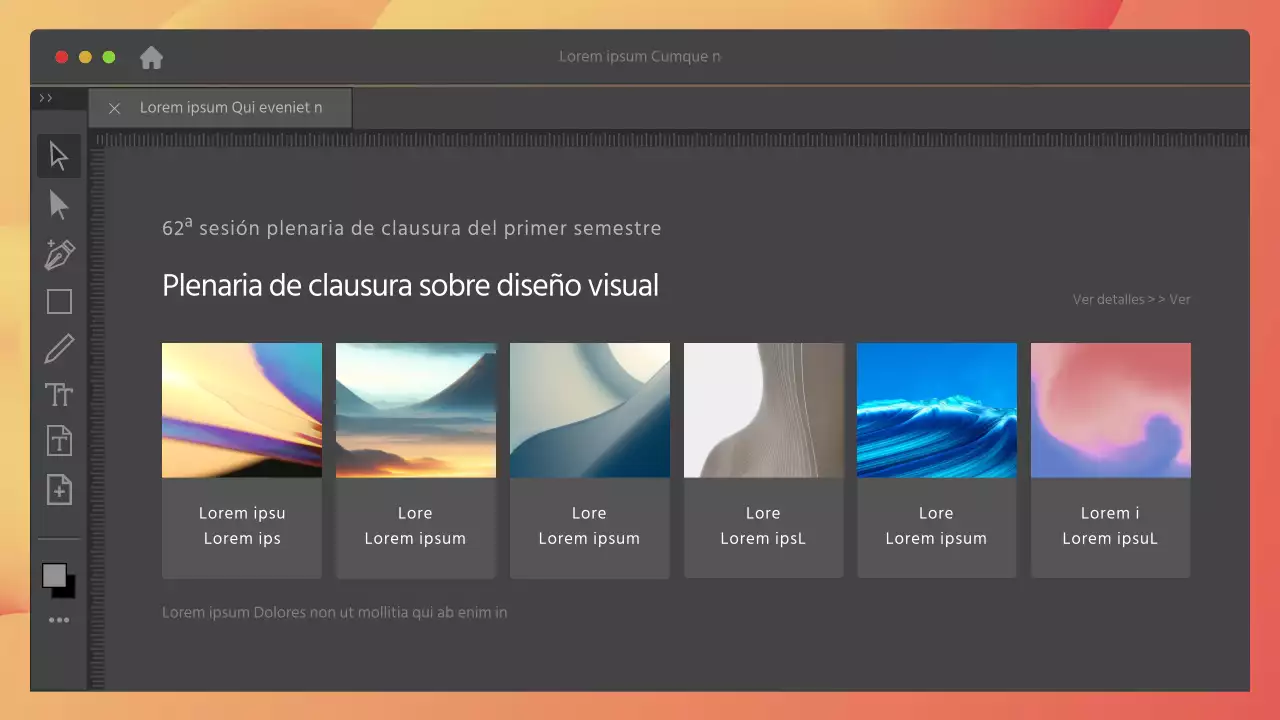
Task: Click the Add Page tool
Action: pyautogui.click(x=58, y=489)
